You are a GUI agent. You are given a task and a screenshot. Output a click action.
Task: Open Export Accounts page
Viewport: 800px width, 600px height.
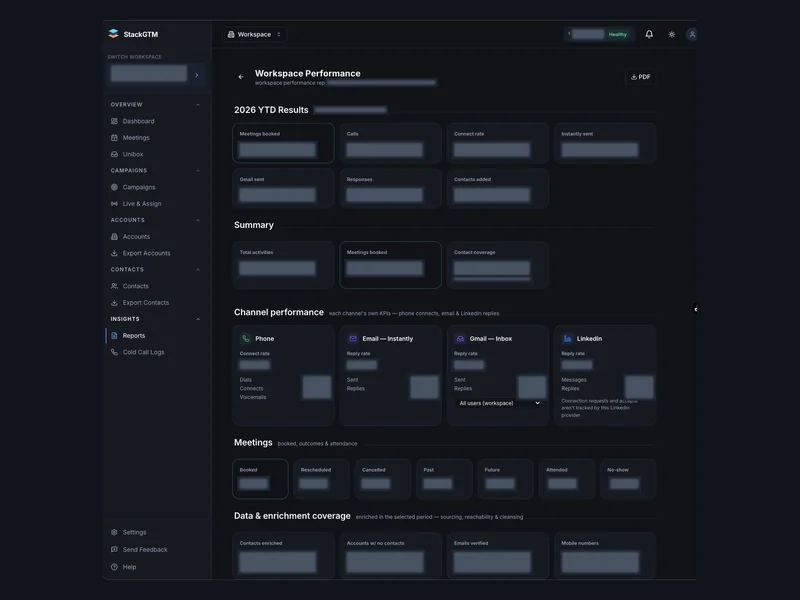pyautogui.click(x=146, y=253)
